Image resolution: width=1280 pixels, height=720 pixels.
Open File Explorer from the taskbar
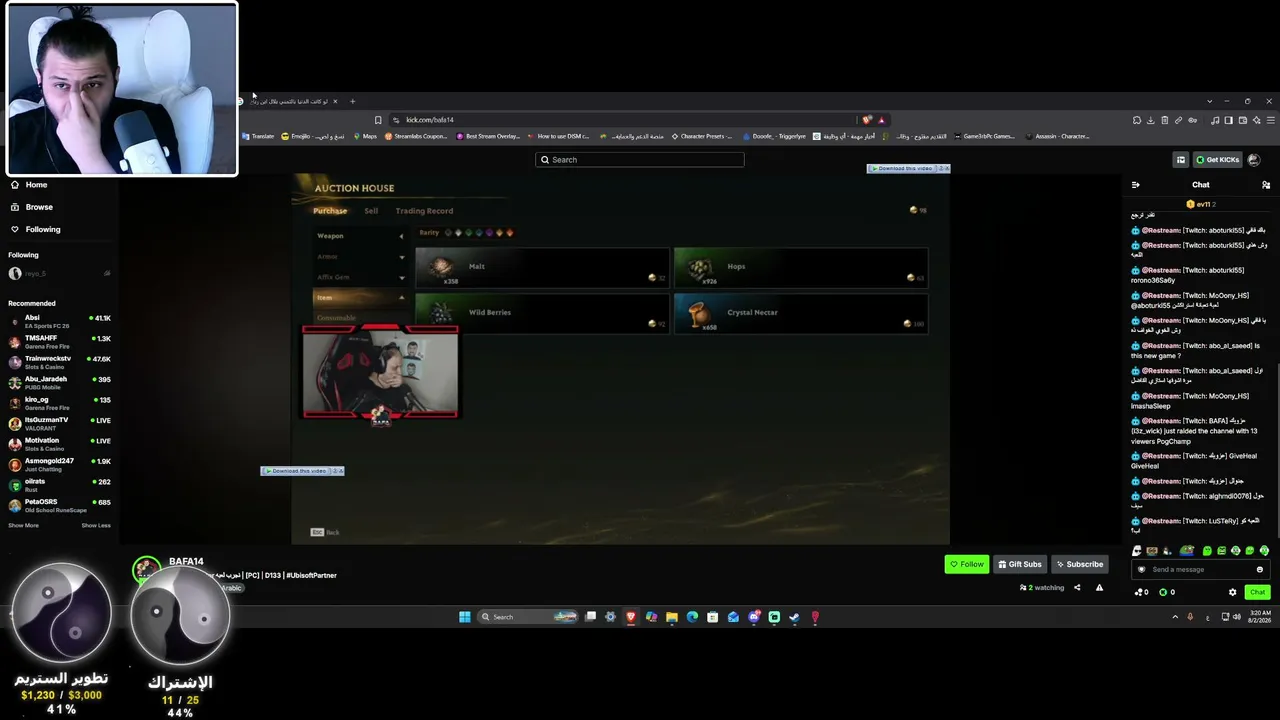(672, 617)
